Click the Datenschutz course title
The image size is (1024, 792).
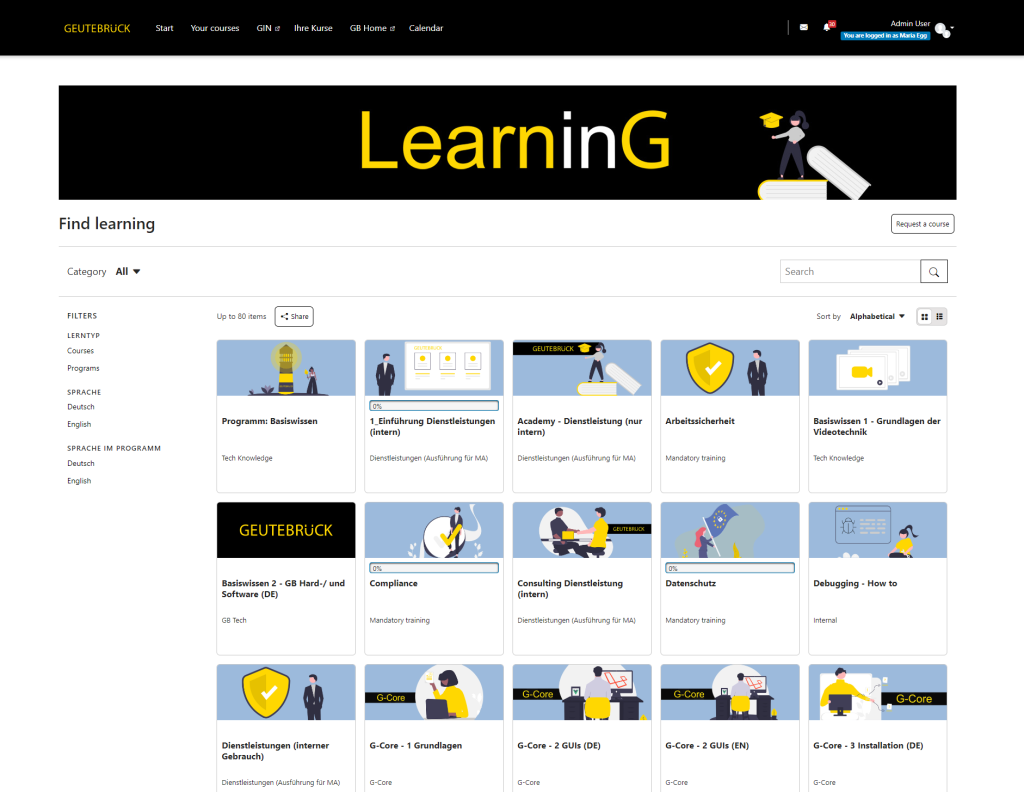click(690, 584)
